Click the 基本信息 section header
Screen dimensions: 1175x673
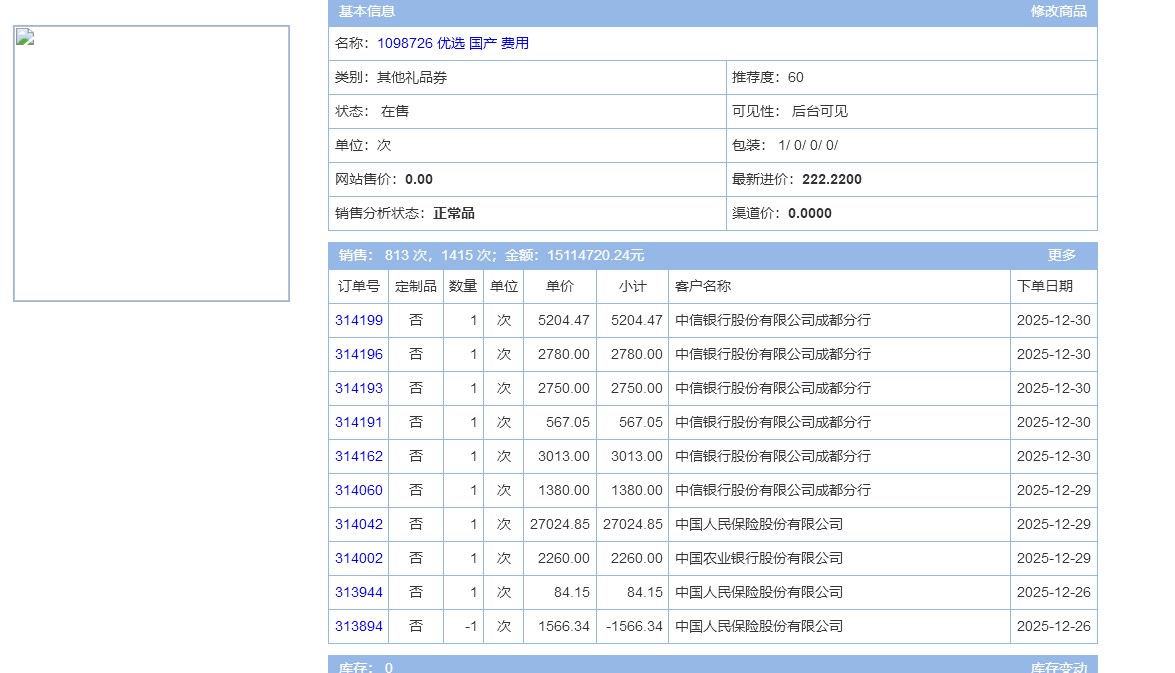click(x=367, y=12)
